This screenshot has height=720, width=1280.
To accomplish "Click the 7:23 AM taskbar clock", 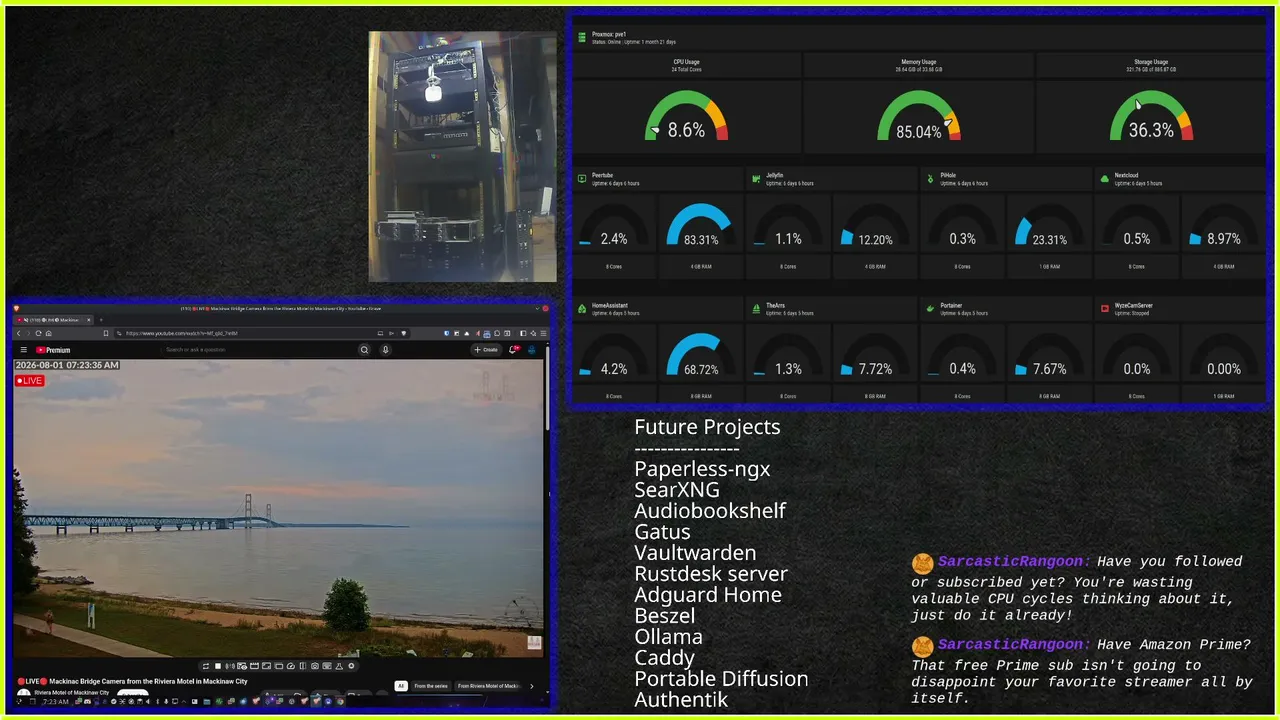I will [x=56, y=702].
